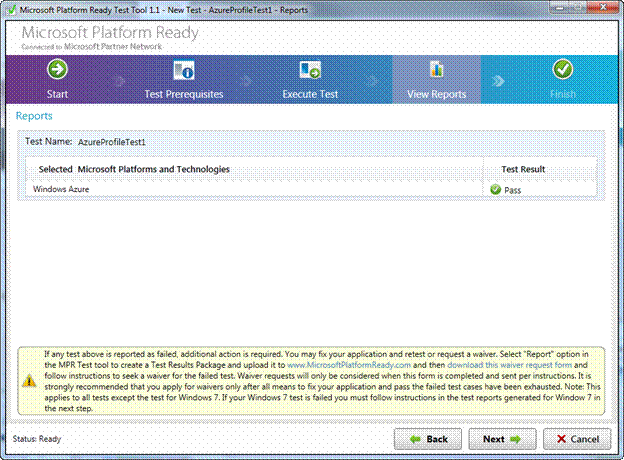Select the Test Prerequisites step label

(x=184, y=94)
